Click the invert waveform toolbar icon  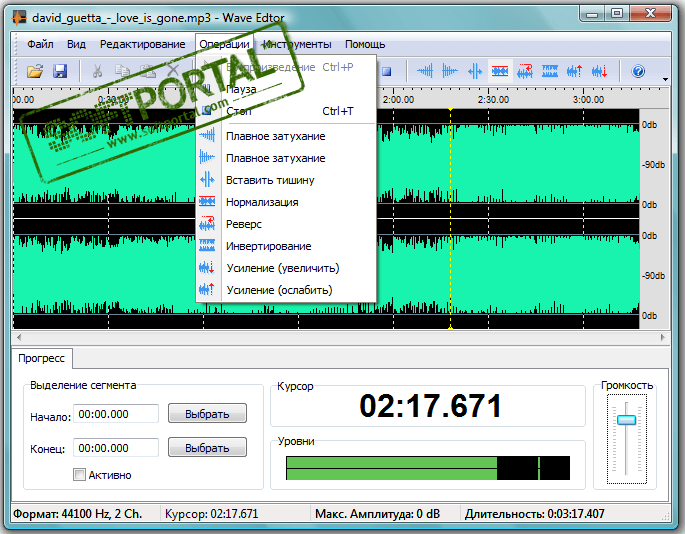550,71
